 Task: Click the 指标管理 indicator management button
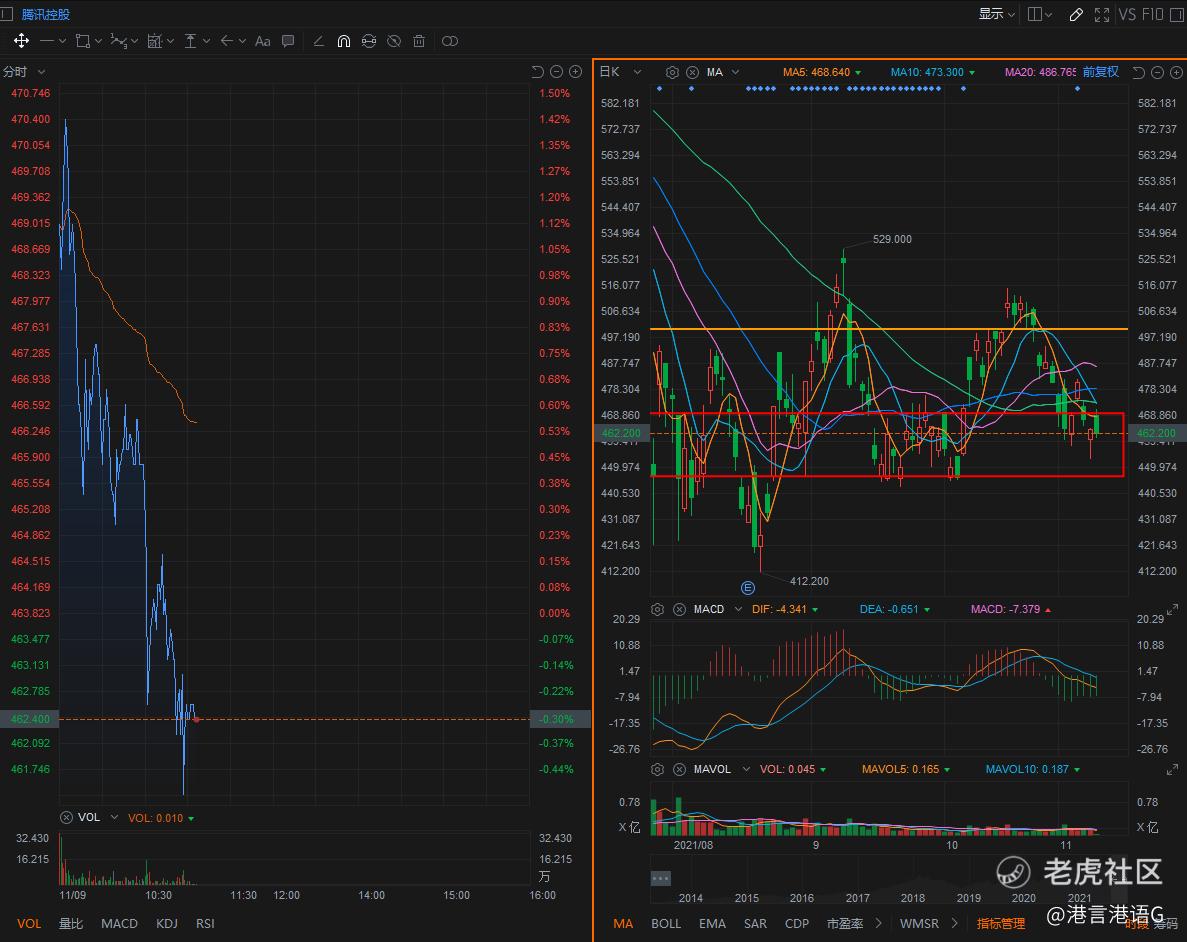(x=1001, y=923)
